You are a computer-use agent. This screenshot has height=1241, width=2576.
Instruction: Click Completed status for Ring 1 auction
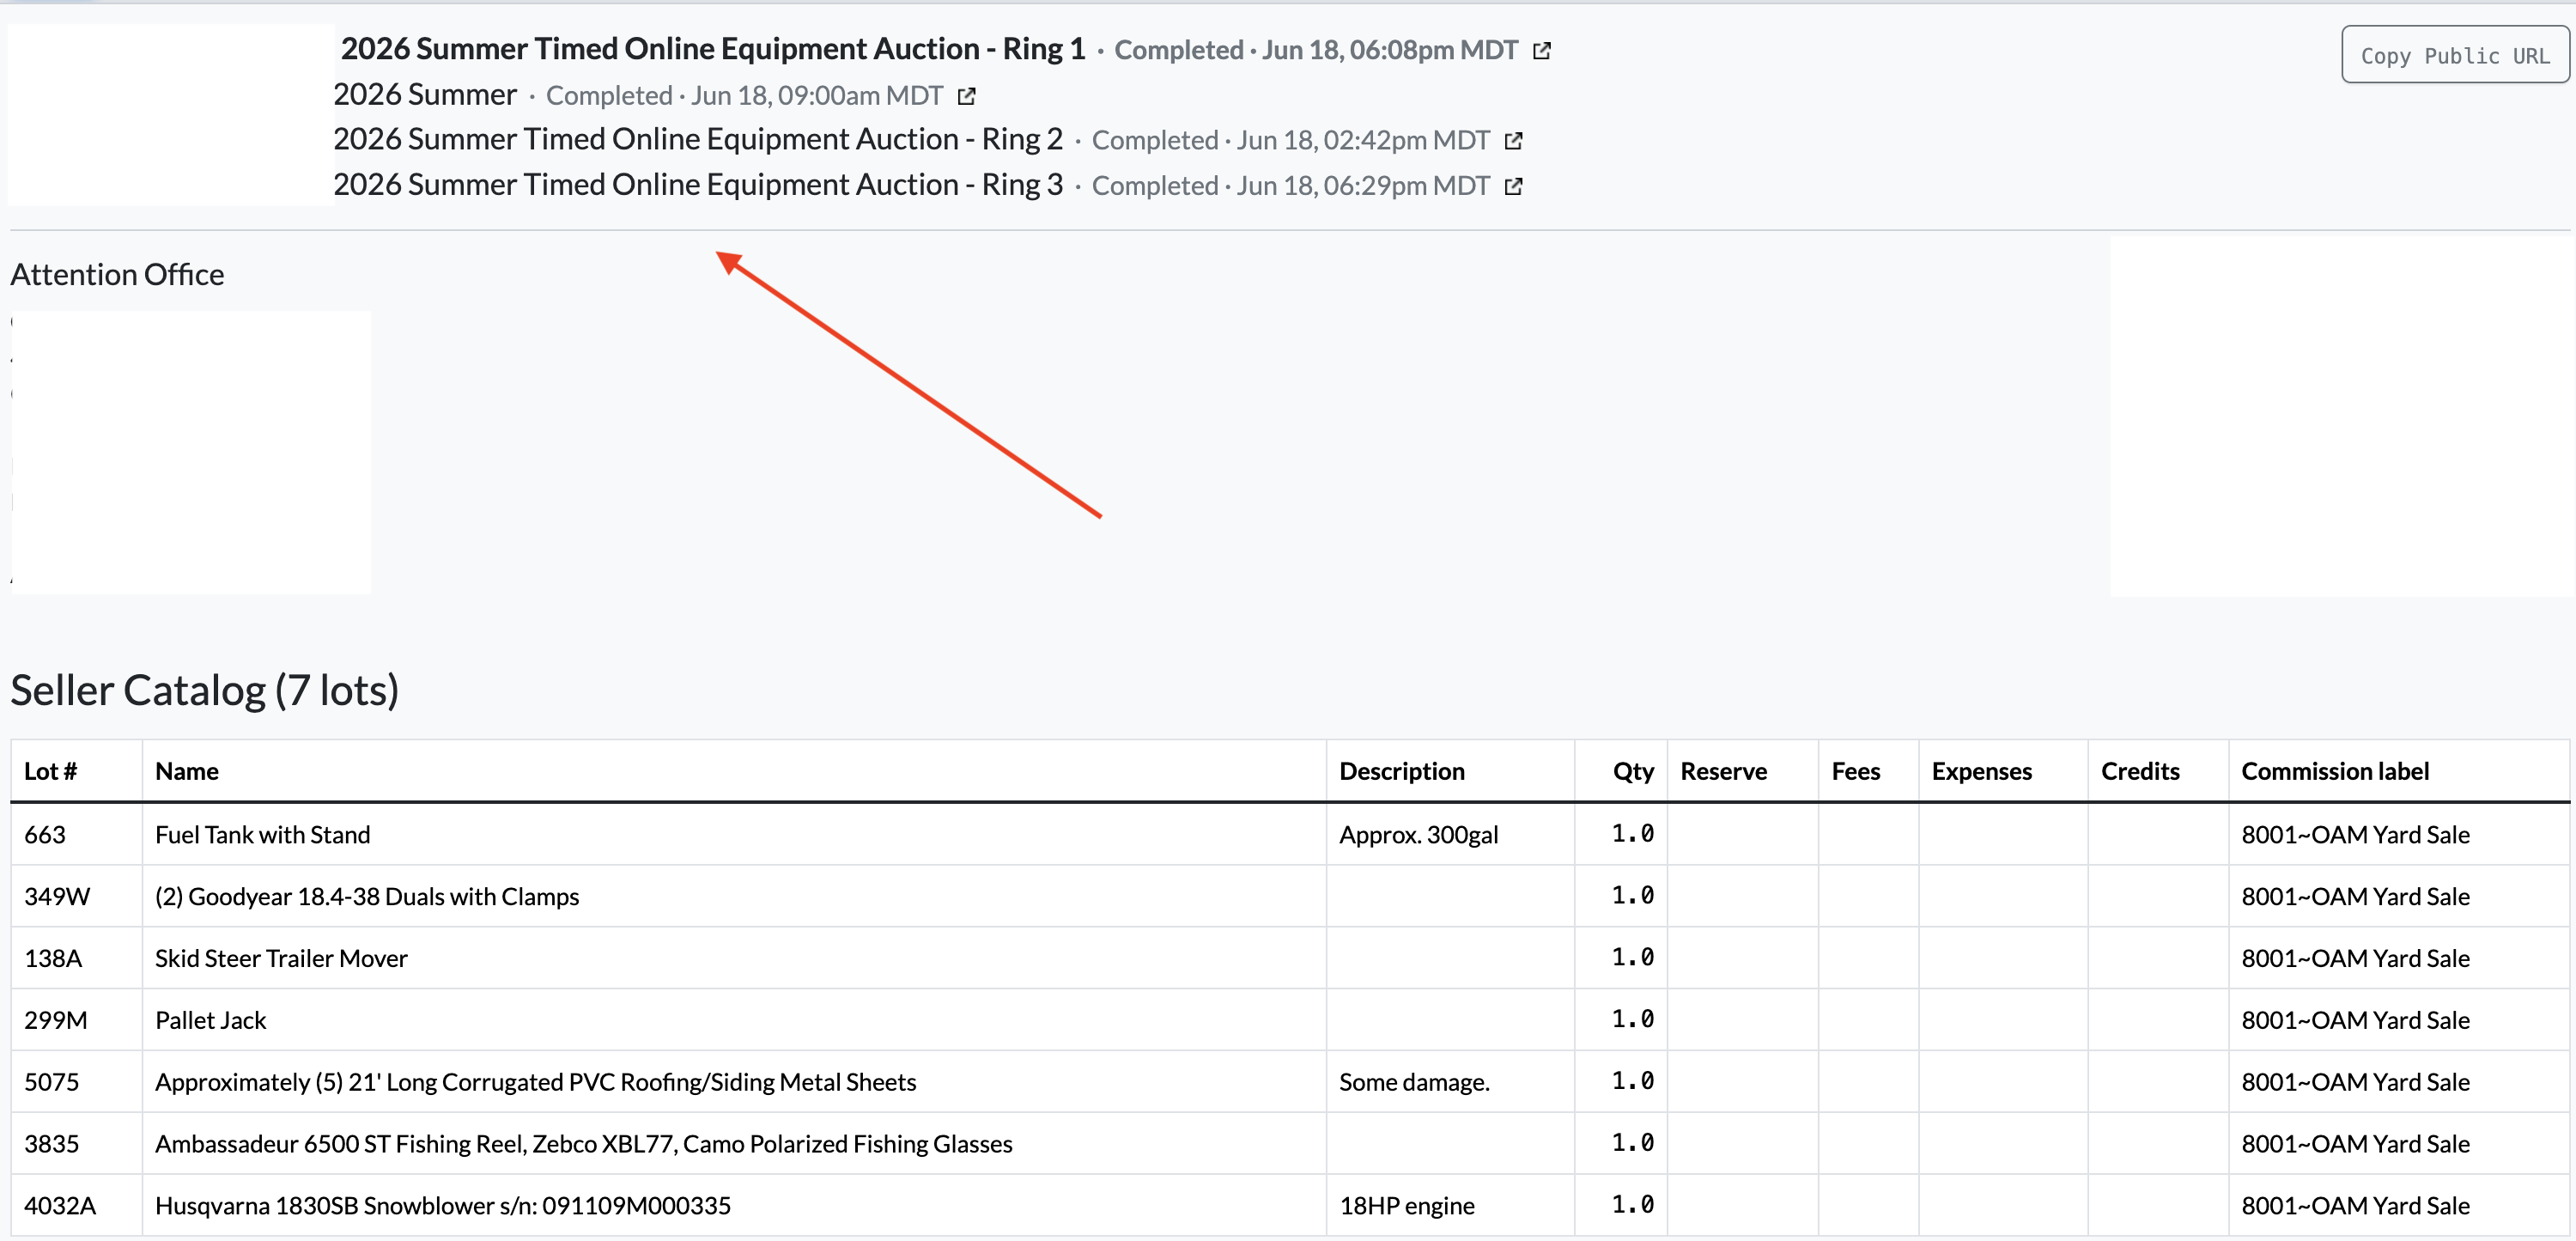pyautogui.click(x=1316, y=50)
